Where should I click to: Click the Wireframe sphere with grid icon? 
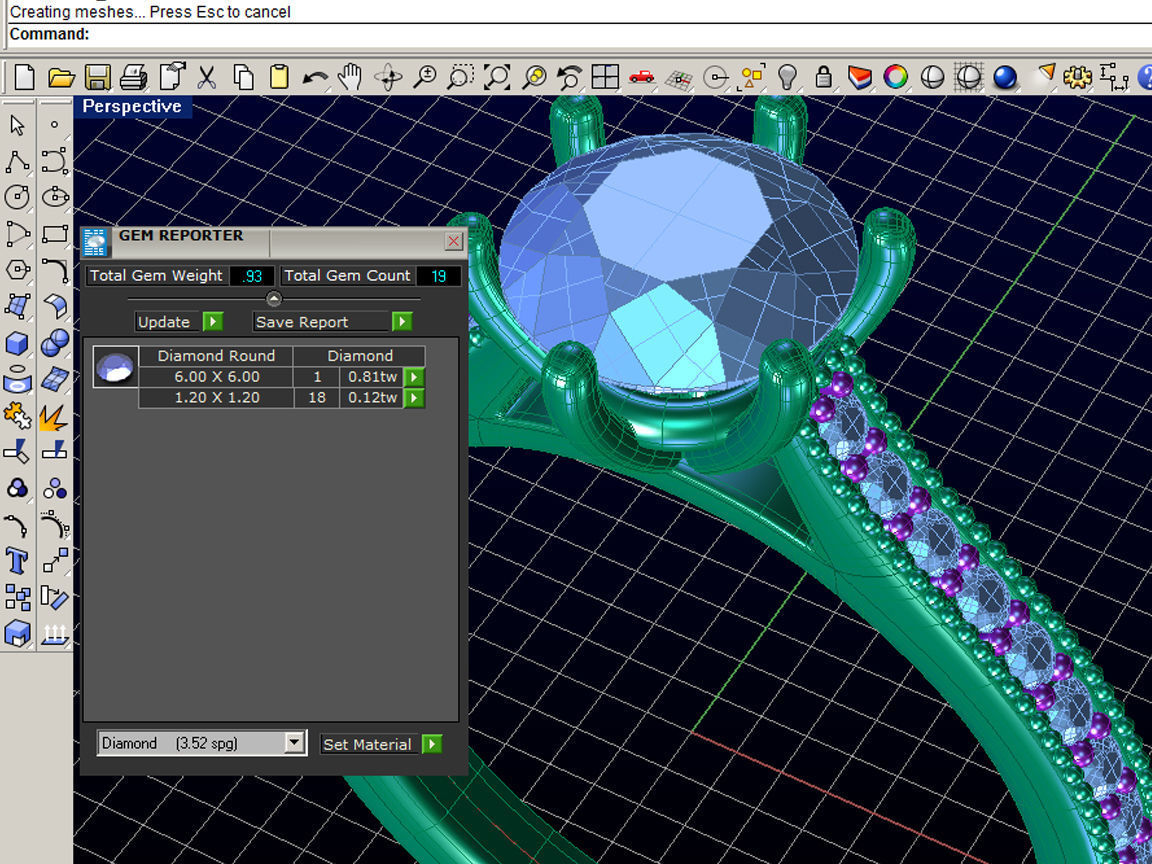968,76
